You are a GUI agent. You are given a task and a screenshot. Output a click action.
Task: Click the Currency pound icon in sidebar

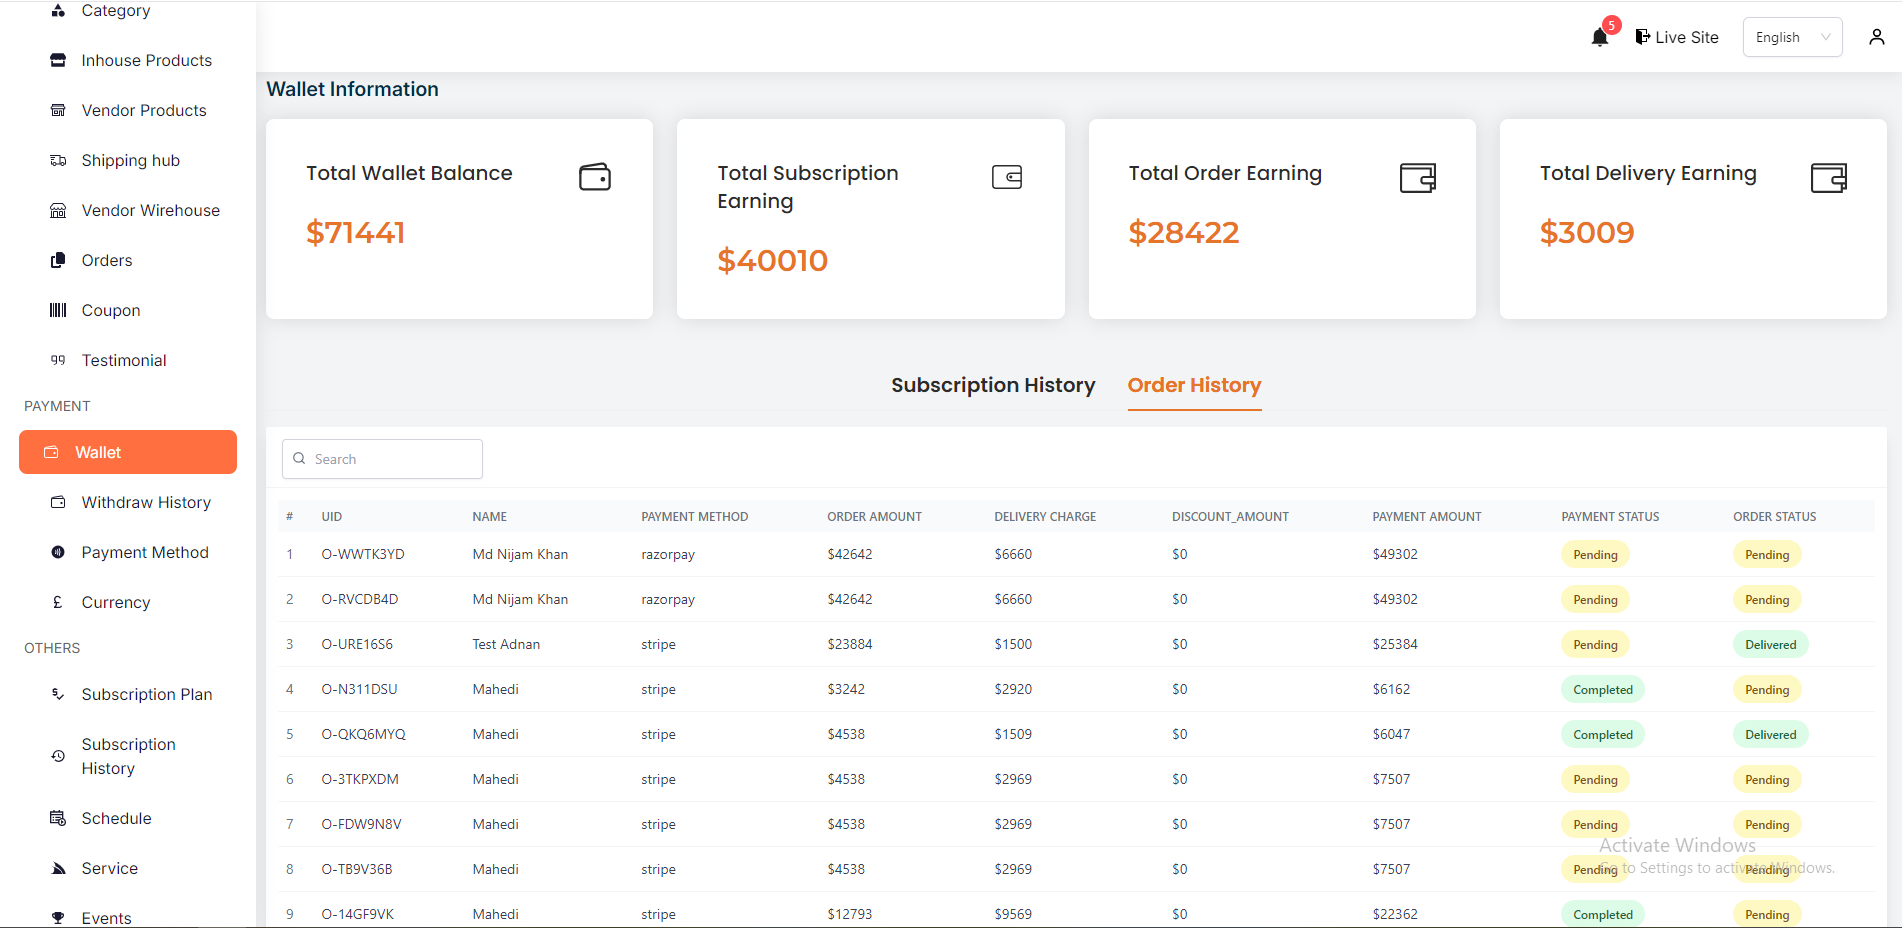(x=58, y=602)
